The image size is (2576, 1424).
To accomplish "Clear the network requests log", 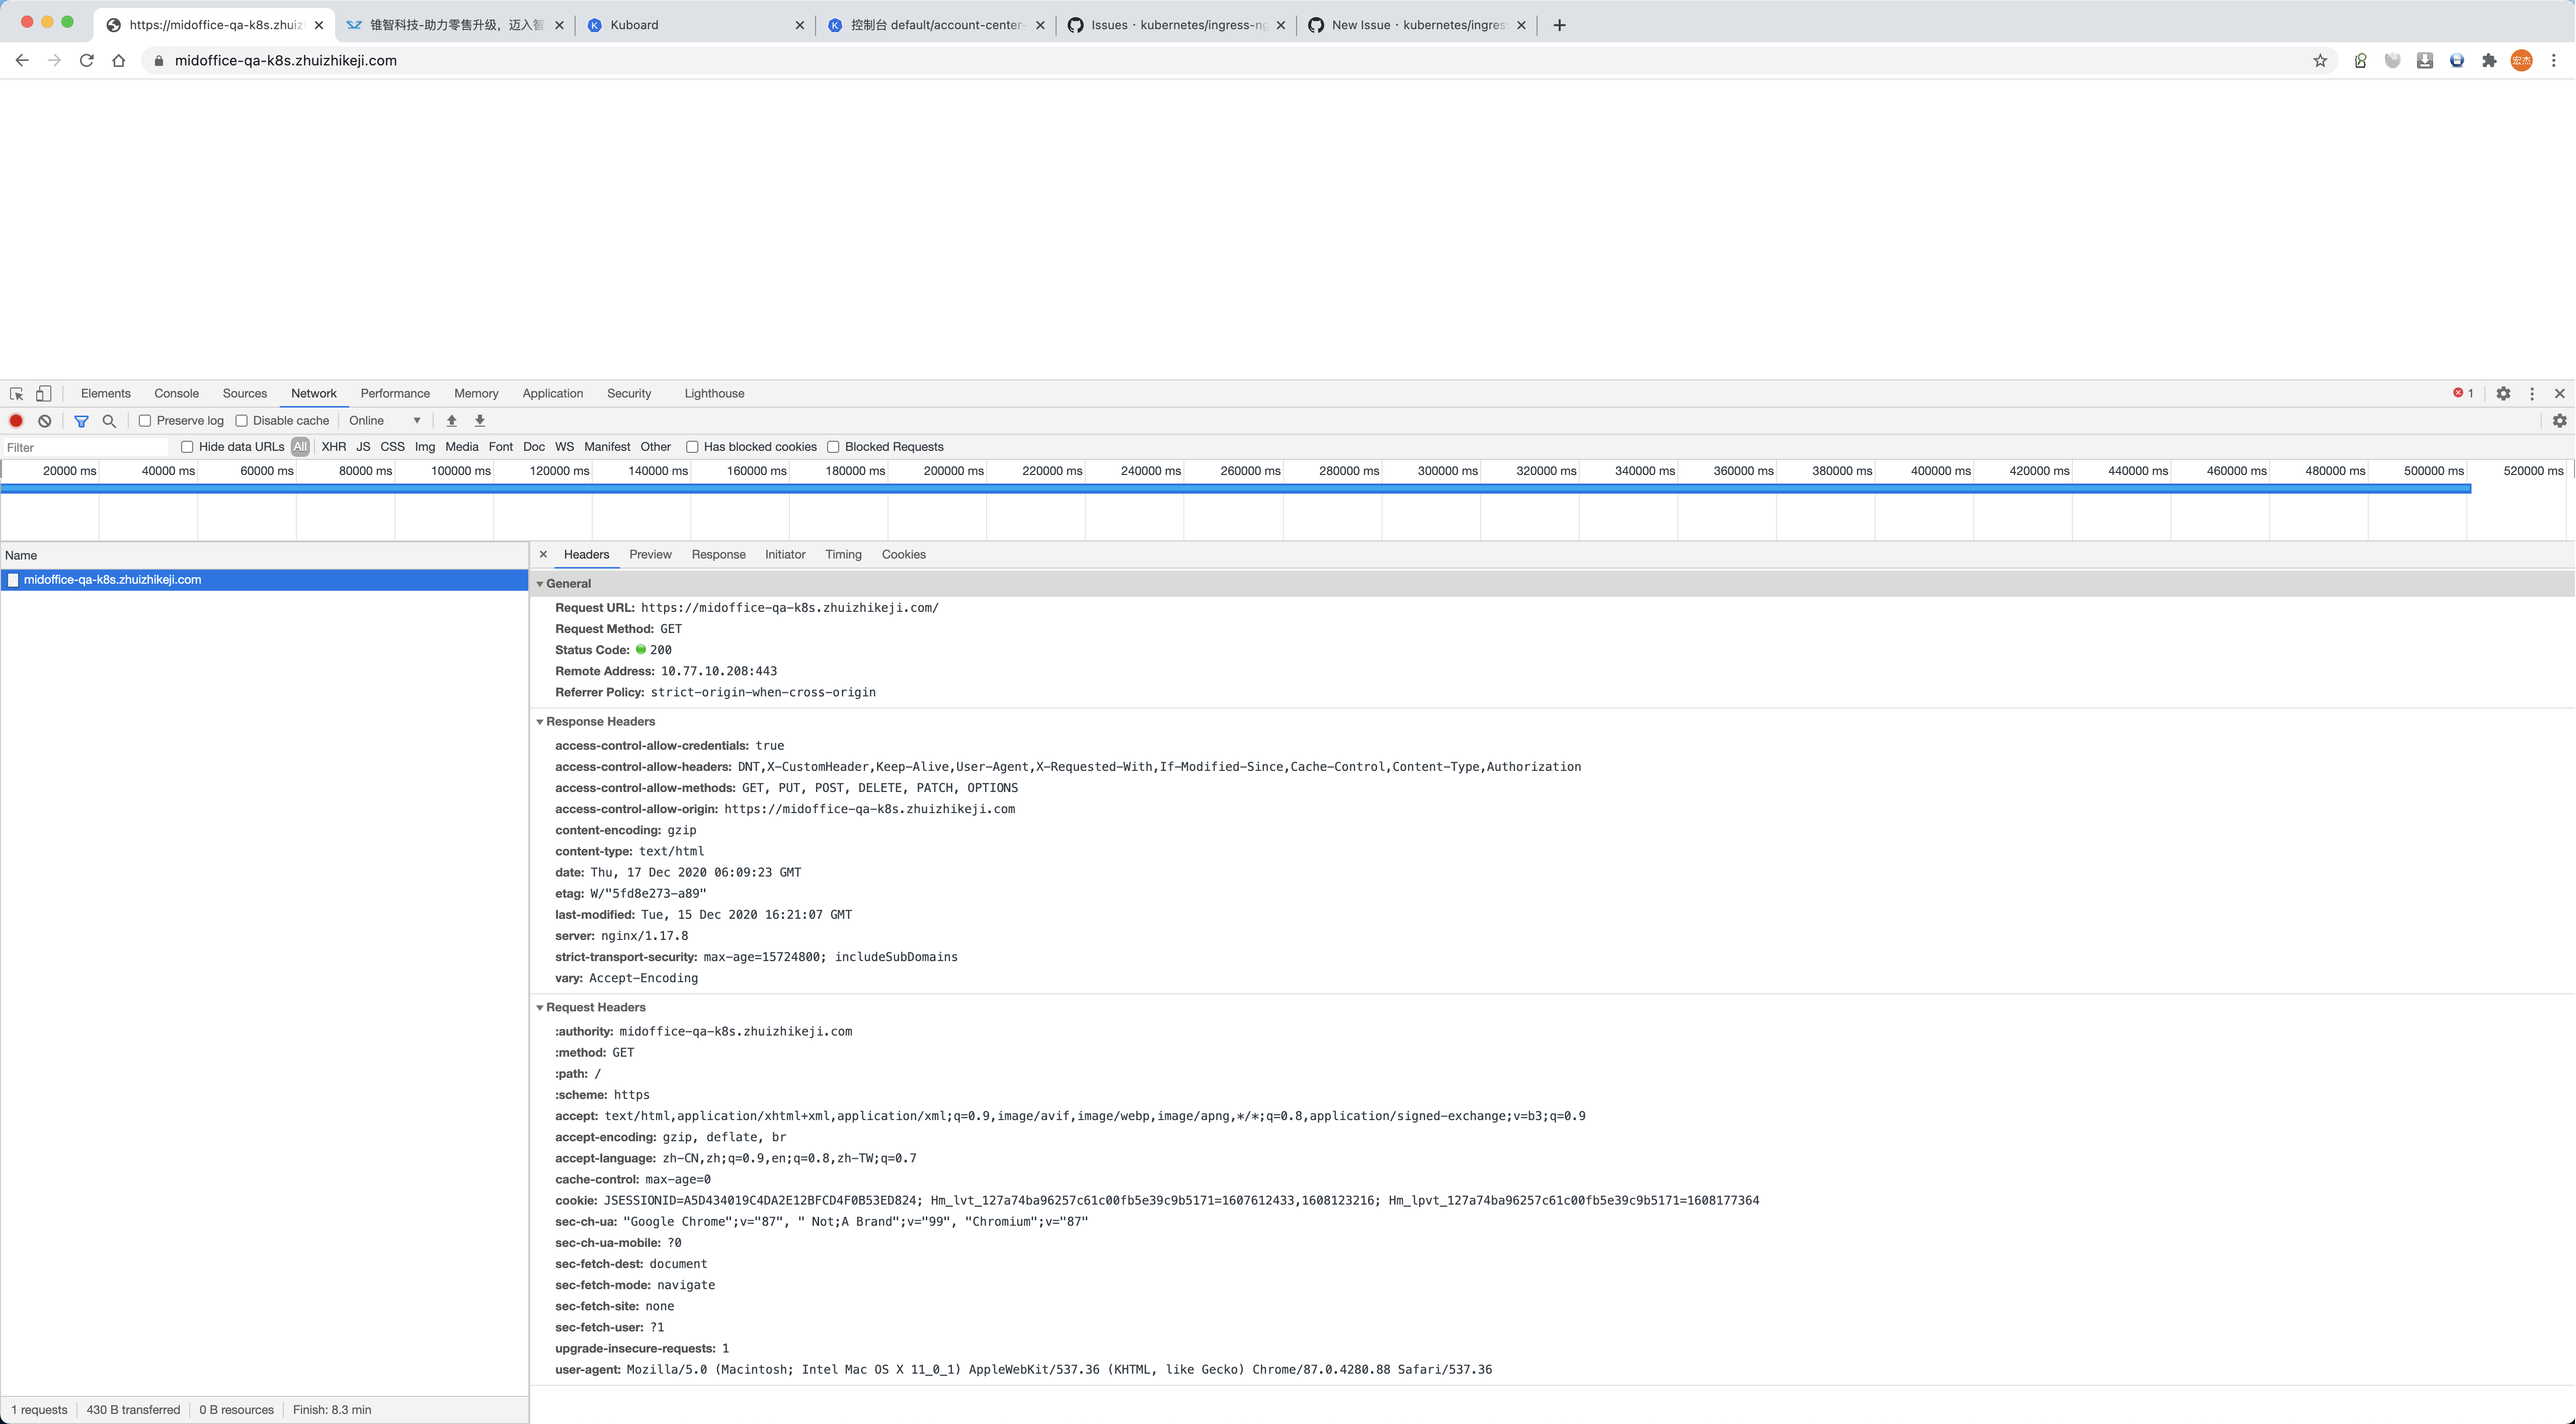I will pyautogui.click(x=44, y=420).
